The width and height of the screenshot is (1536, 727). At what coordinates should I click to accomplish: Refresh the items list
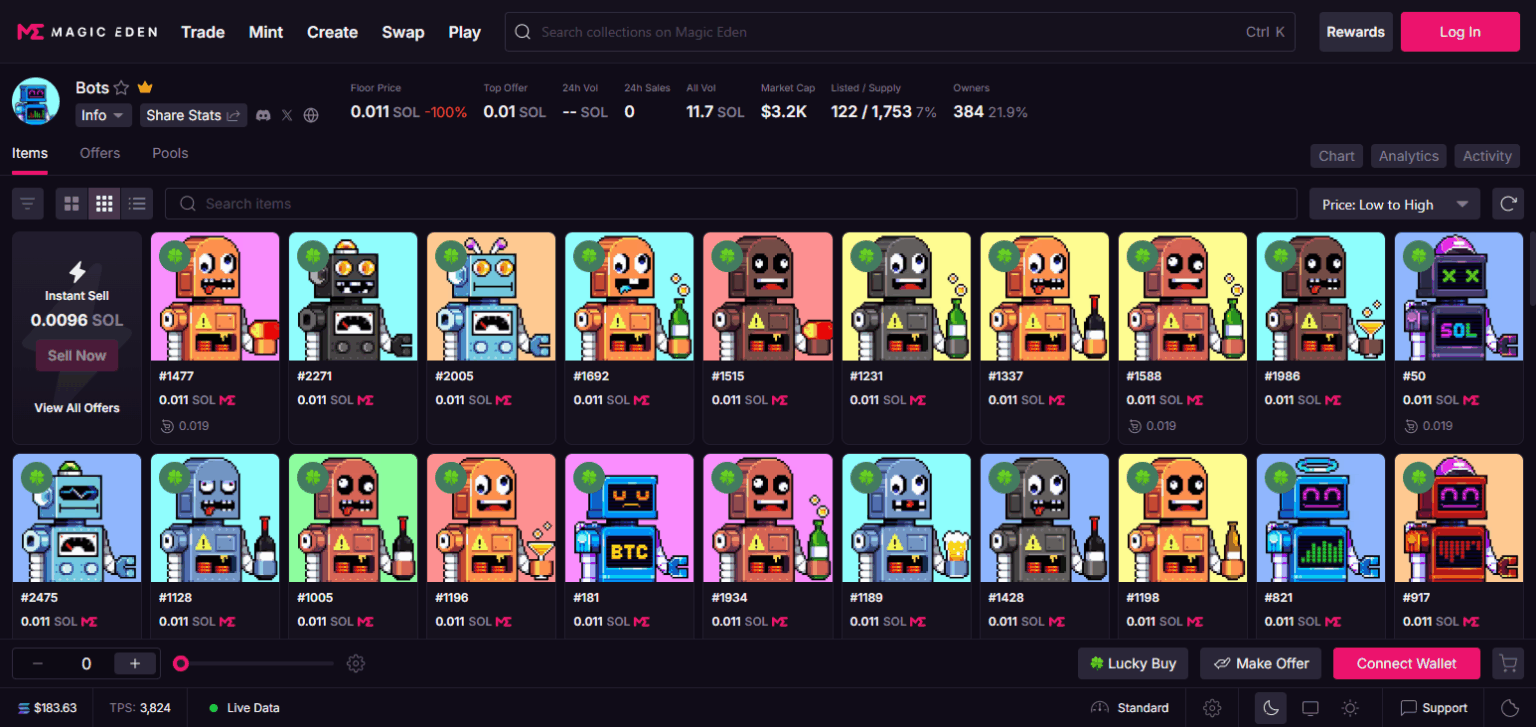(x=1508, y=203)
